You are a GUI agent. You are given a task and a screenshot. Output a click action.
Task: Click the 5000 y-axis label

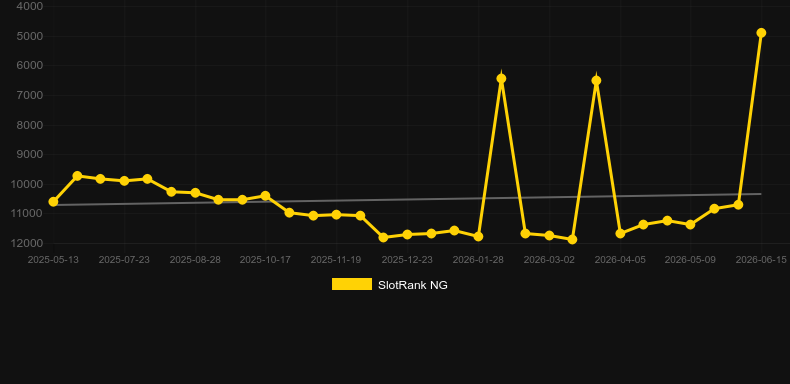coord(30,36)
